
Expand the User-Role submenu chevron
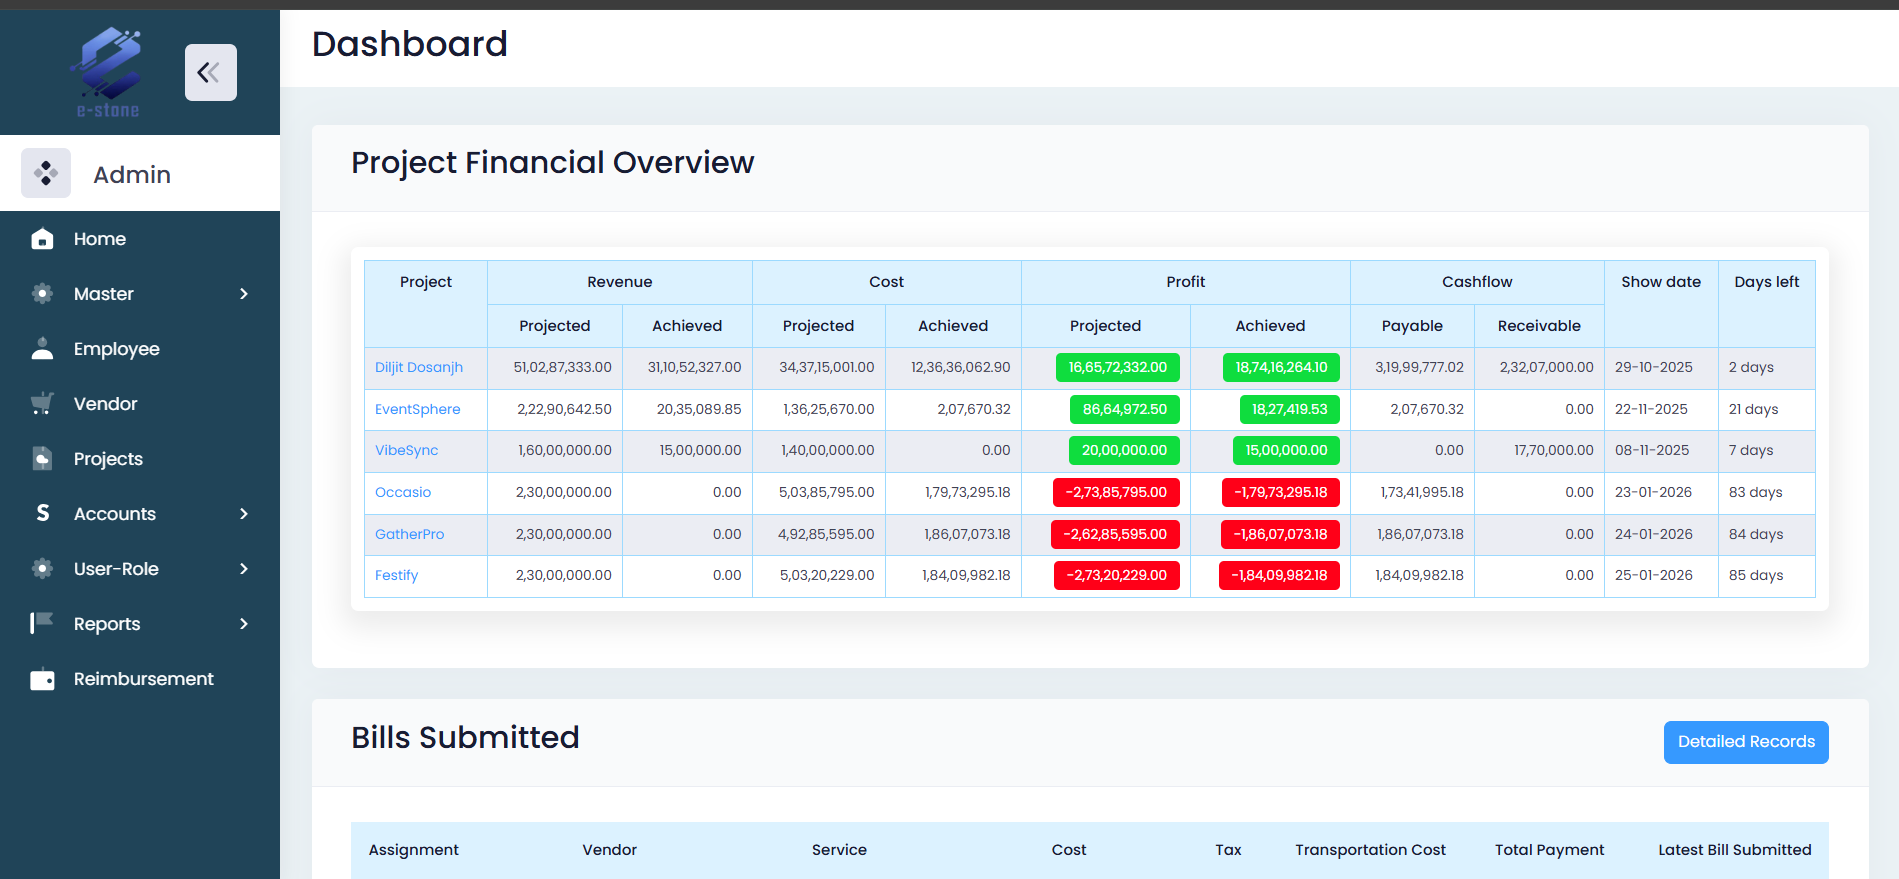click(x=244, y=569)
